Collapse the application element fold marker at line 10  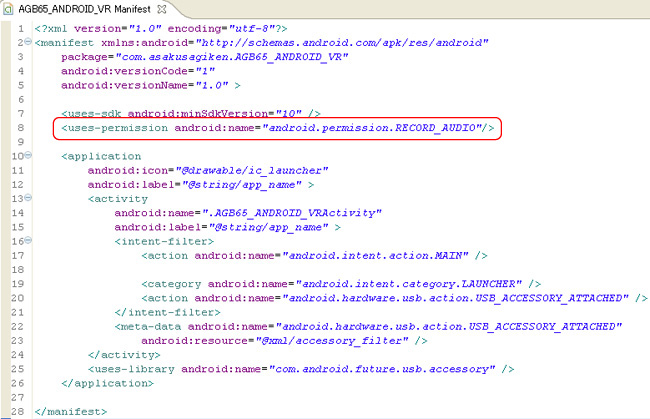tap(28, 155)
